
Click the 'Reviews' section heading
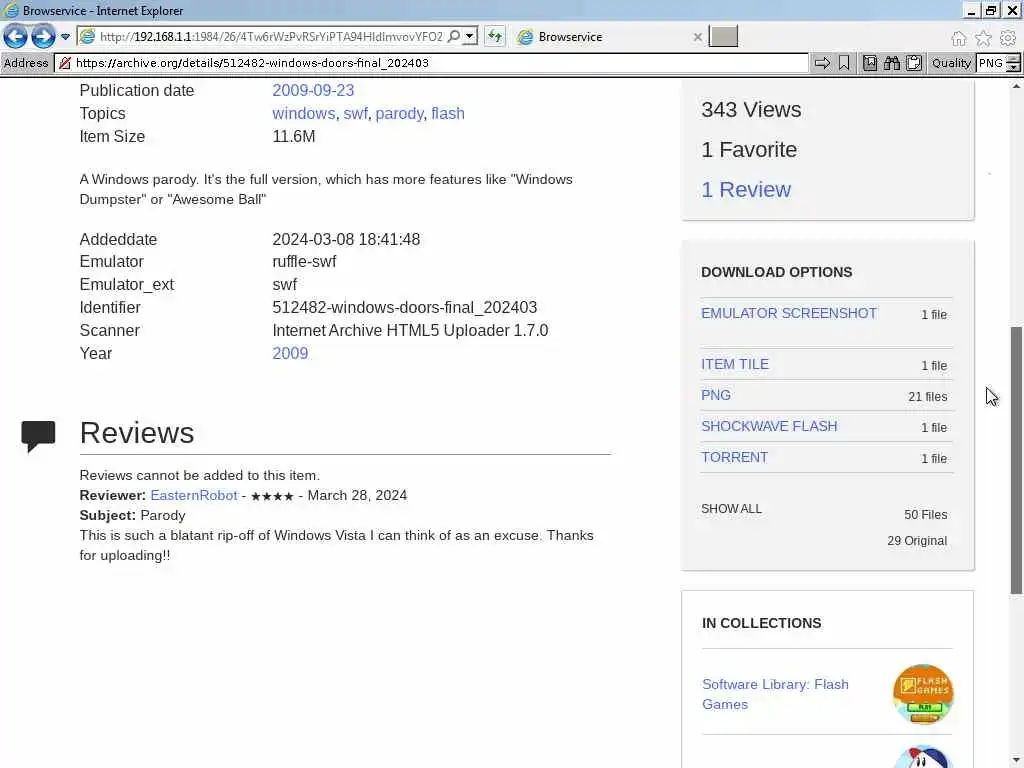point(137,433)
